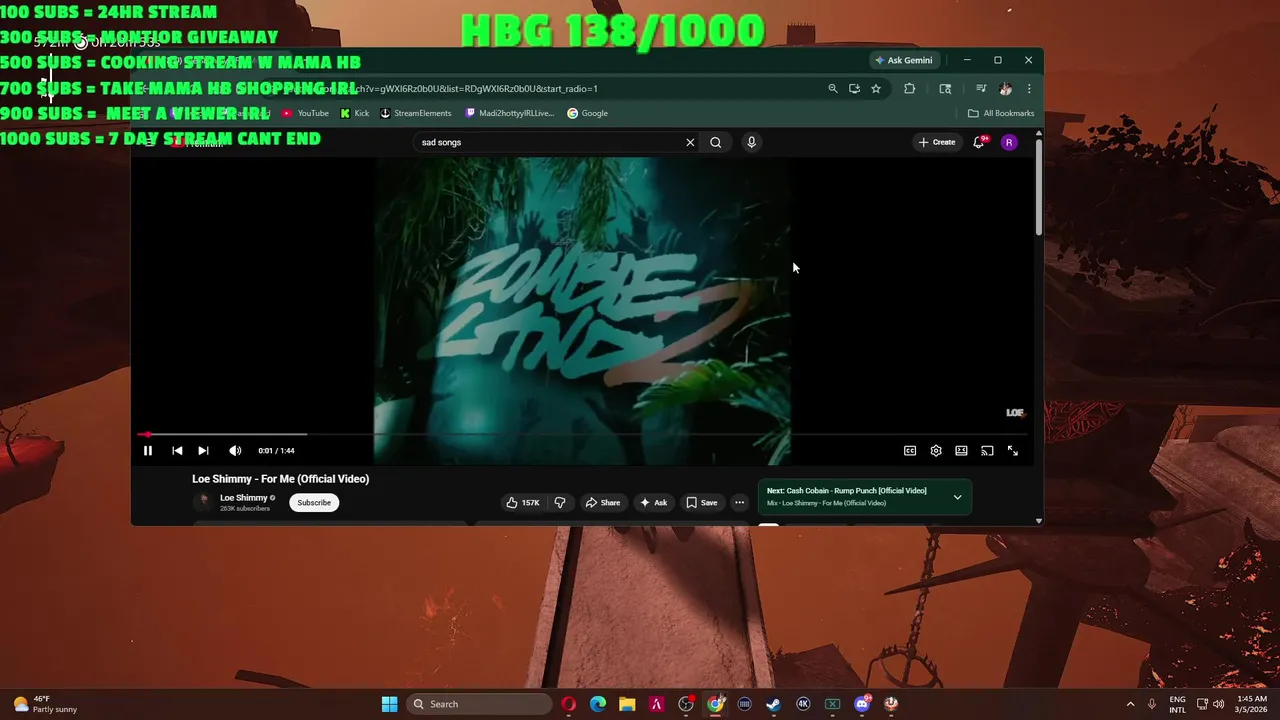The width and height of the screenshot is (1280, 720).
Task: Subscribe to the Loe Shimmy channel
Action: click(313, 503)
